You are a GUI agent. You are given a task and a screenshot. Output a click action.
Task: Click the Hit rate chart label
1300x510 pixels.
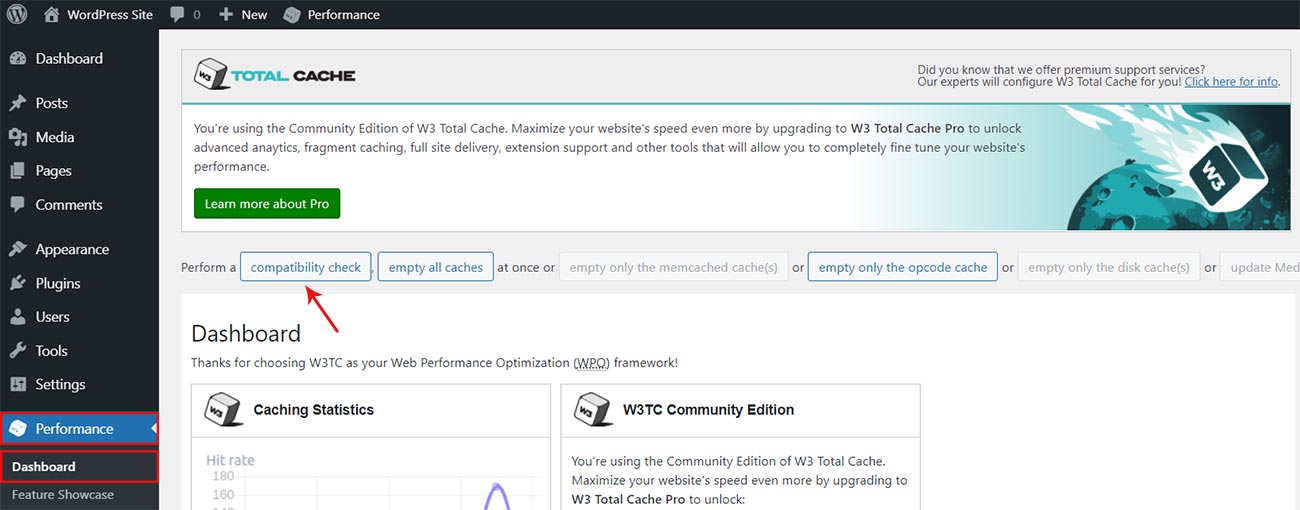click(x=230, y=460)
